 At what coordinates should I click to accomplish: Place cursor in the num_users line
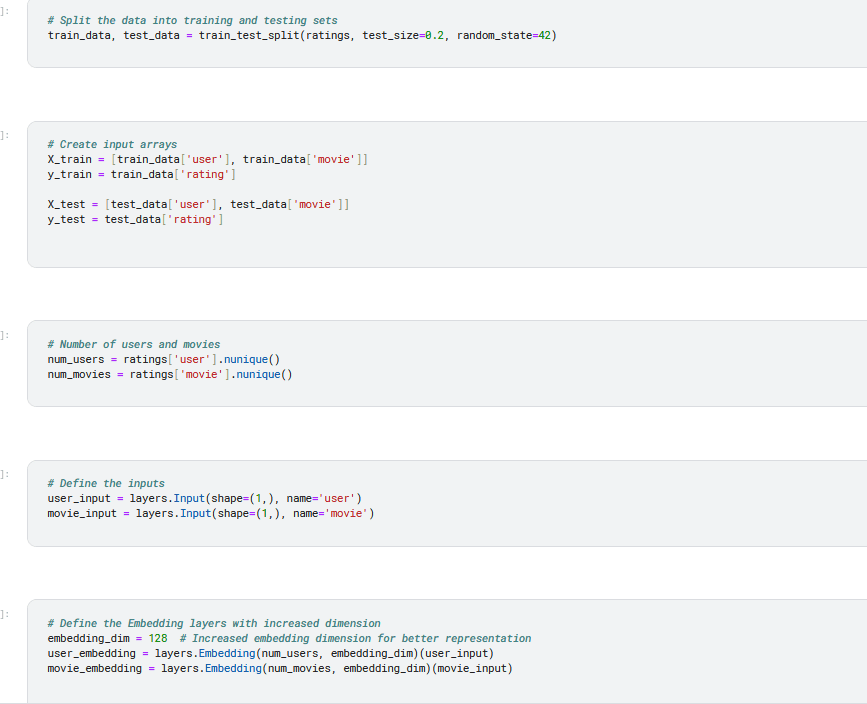pos(164,359)
